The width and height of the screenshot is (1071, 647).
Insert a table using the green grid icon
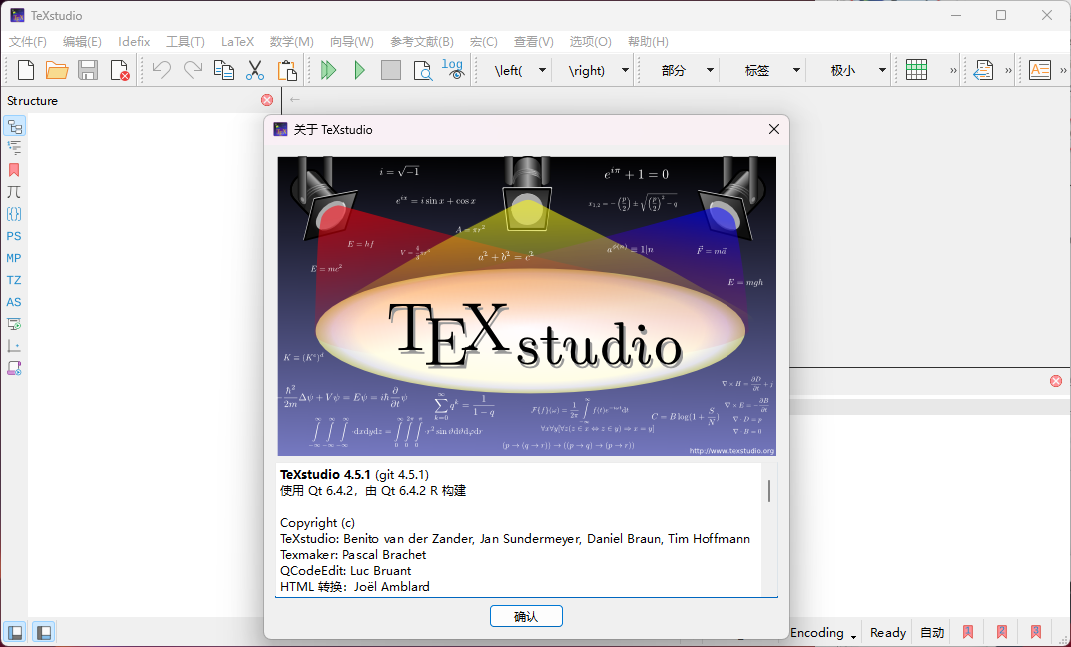pos(916,70)
